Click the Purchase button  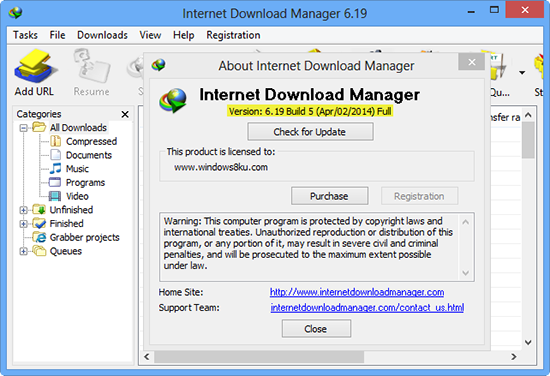(x=329, y=196)
